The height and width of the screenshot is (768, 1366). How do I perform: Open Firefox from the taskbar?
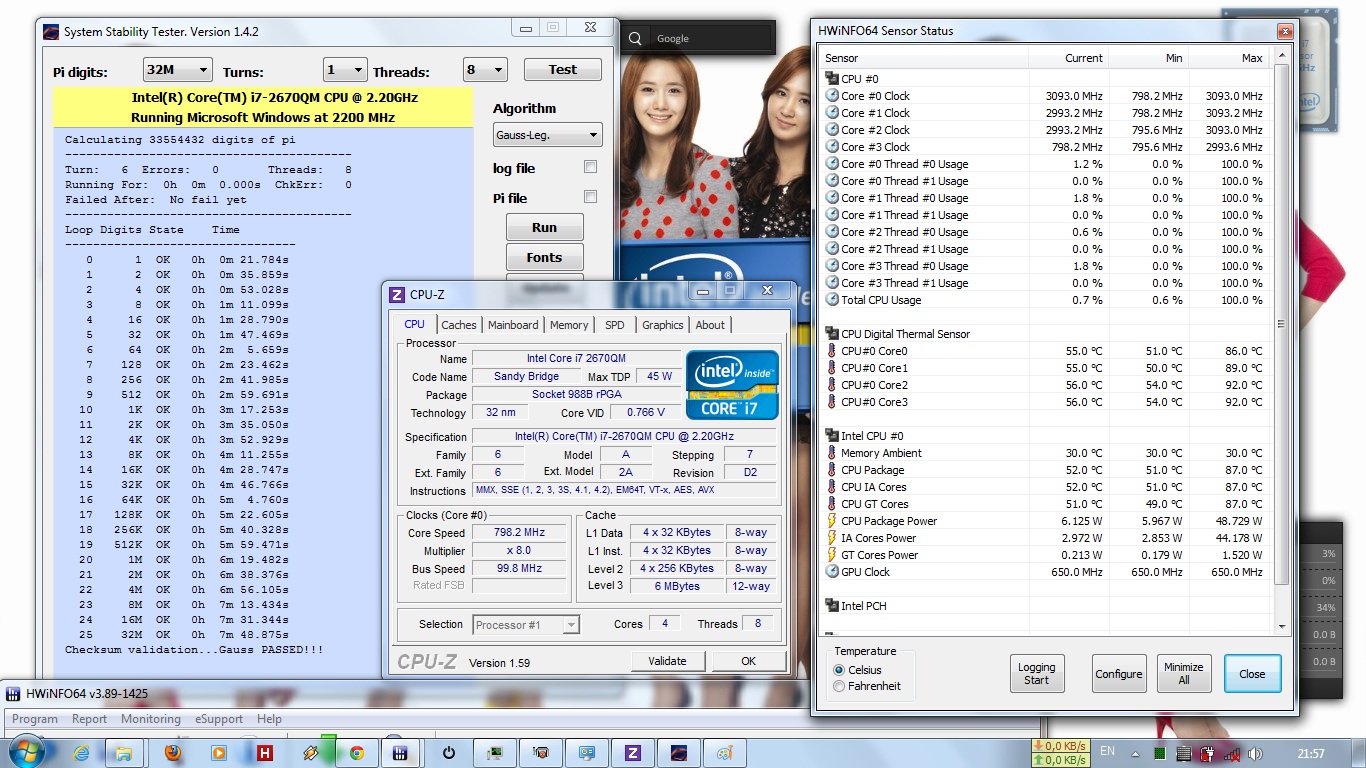pos(173,753)
